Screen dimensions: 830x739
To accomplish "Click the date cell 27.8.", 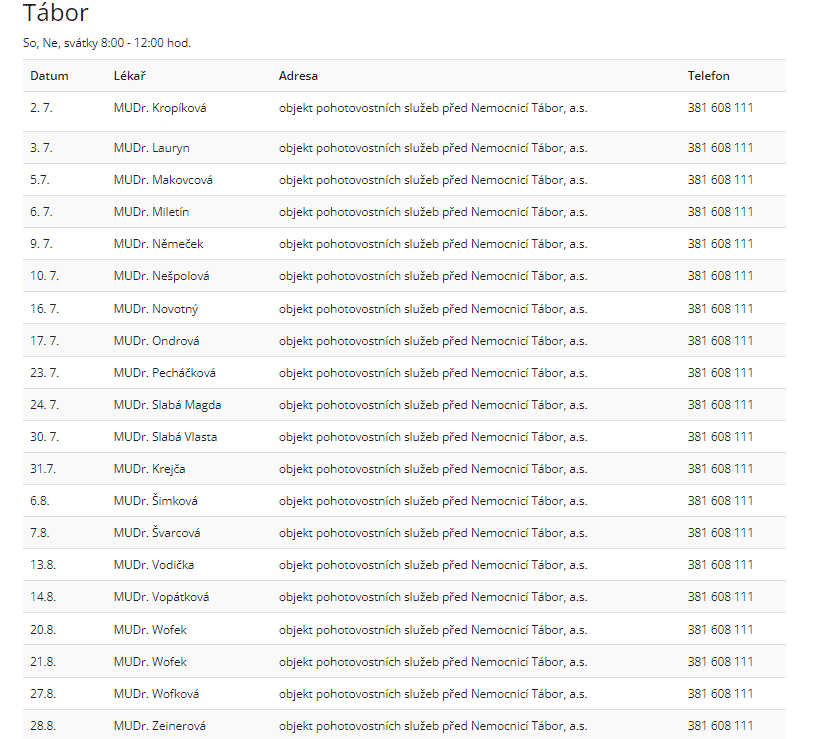I will tap(43, 694).
